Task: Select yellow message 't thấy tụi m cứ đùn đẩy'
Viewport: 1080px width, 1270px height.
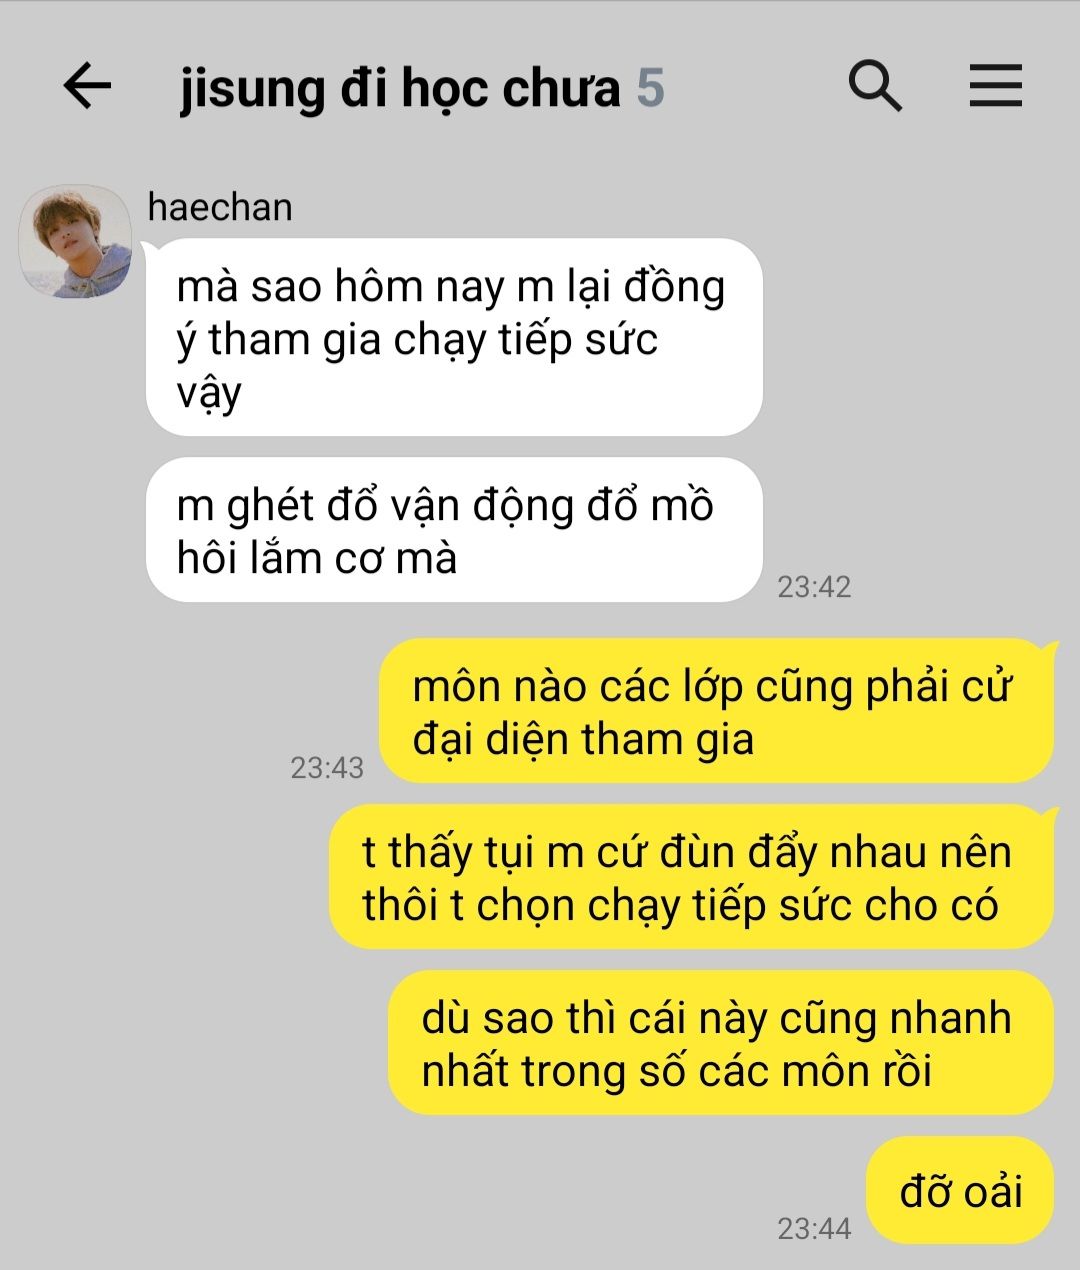Action: pos(691,877)
